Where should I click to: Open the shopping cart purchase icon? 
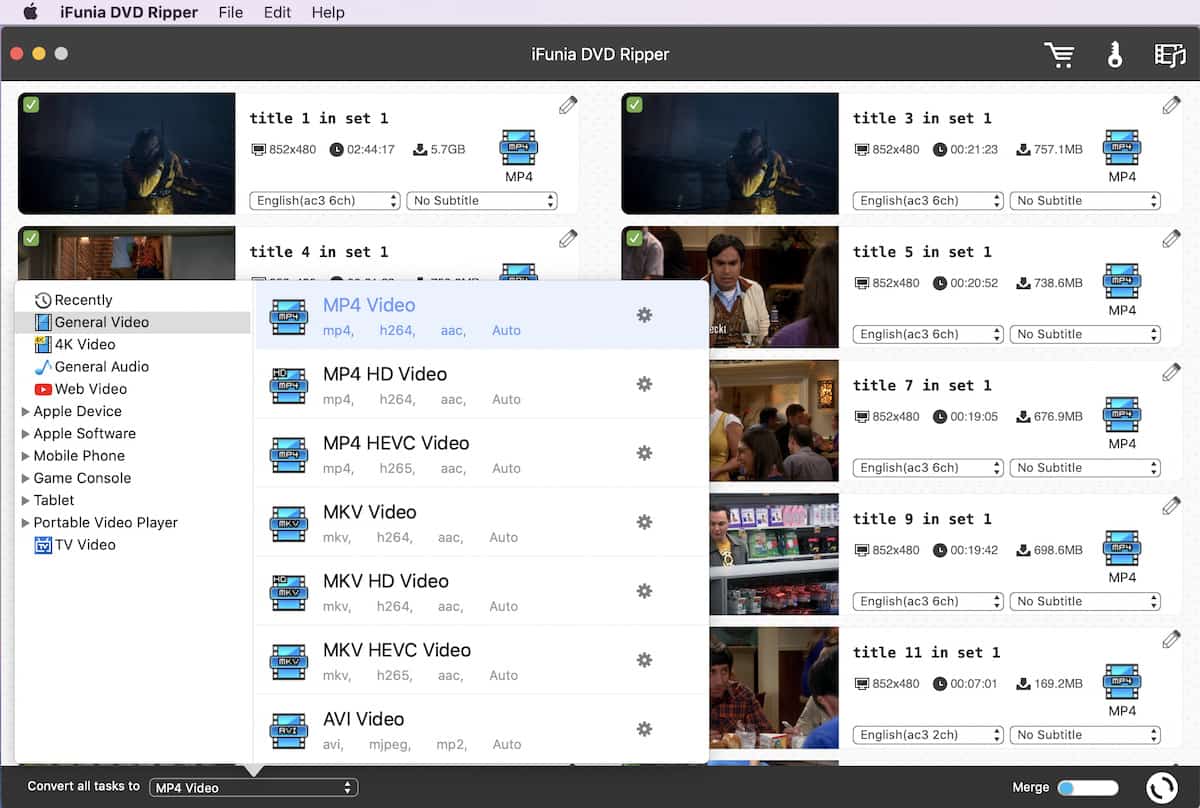point(1059,55)
